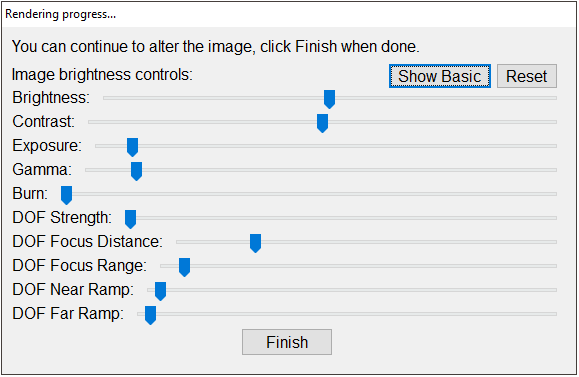Select the Gamma slider thumb
This screenshot has height=377, width=579.
coord(136,171)
